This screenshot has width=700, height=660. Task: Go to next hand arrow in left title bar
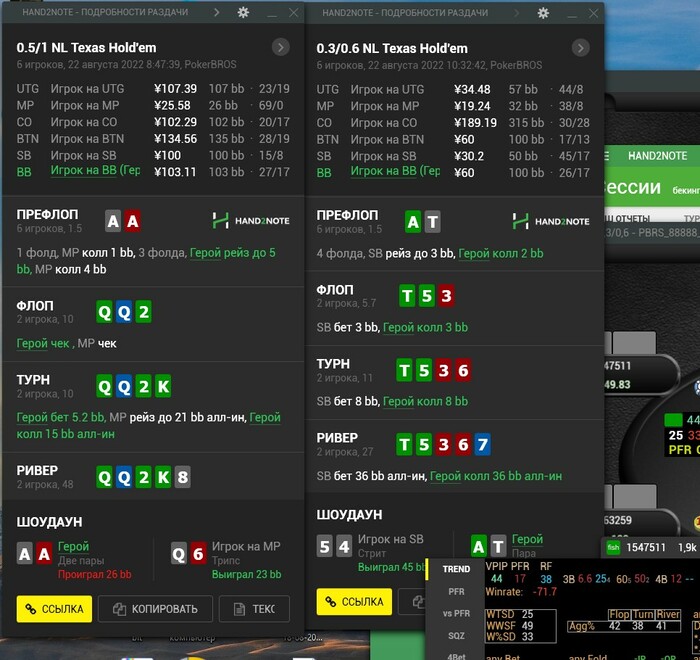coord(217,13)
